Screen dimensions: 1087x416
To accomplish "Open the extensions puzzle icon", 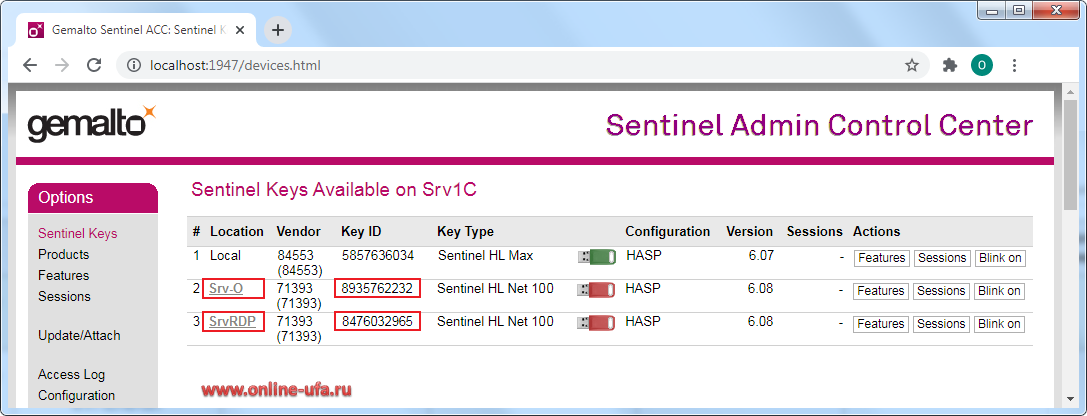I will click(950, 66).
